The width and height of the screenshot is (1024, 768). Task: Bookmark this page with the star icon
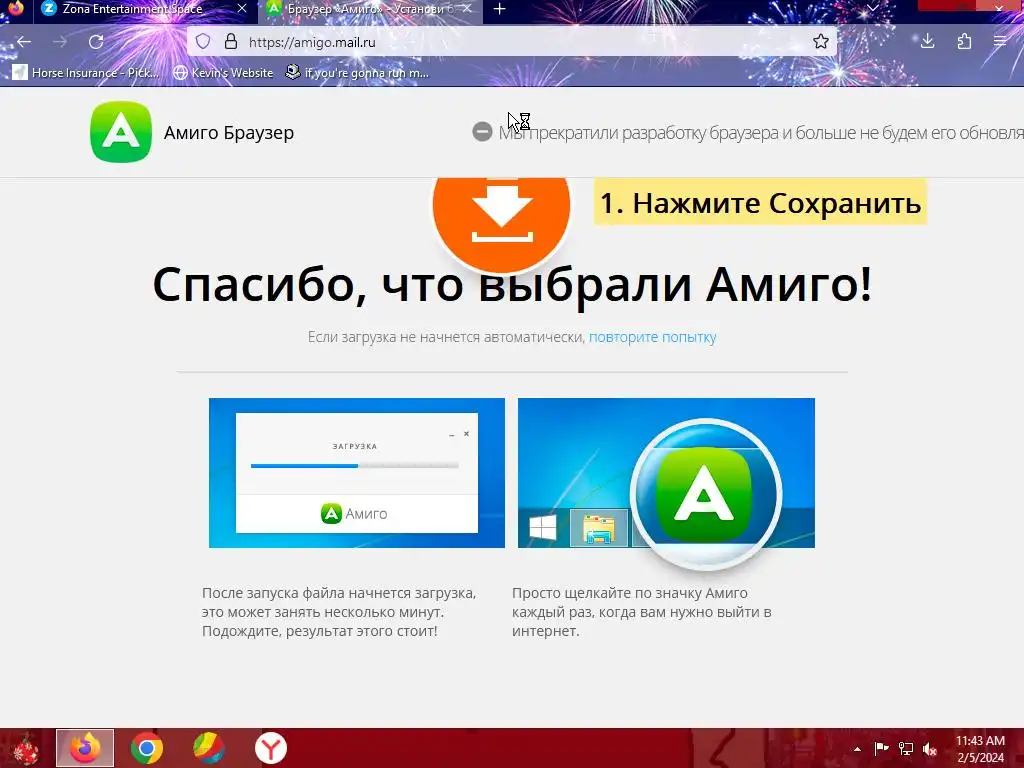(x=821, y=42)
